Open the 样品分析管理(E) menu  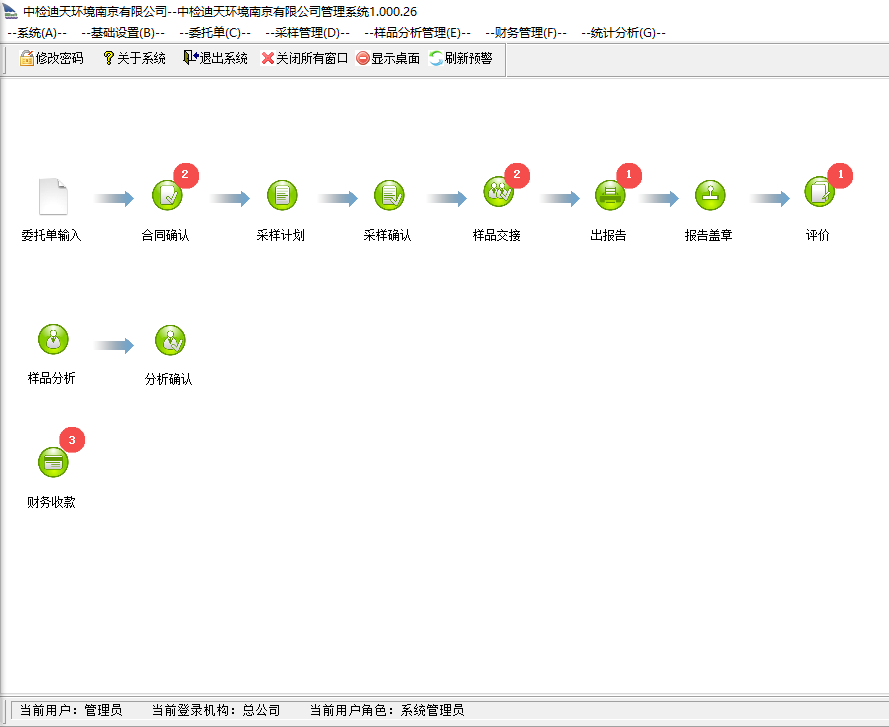point(417,33)
